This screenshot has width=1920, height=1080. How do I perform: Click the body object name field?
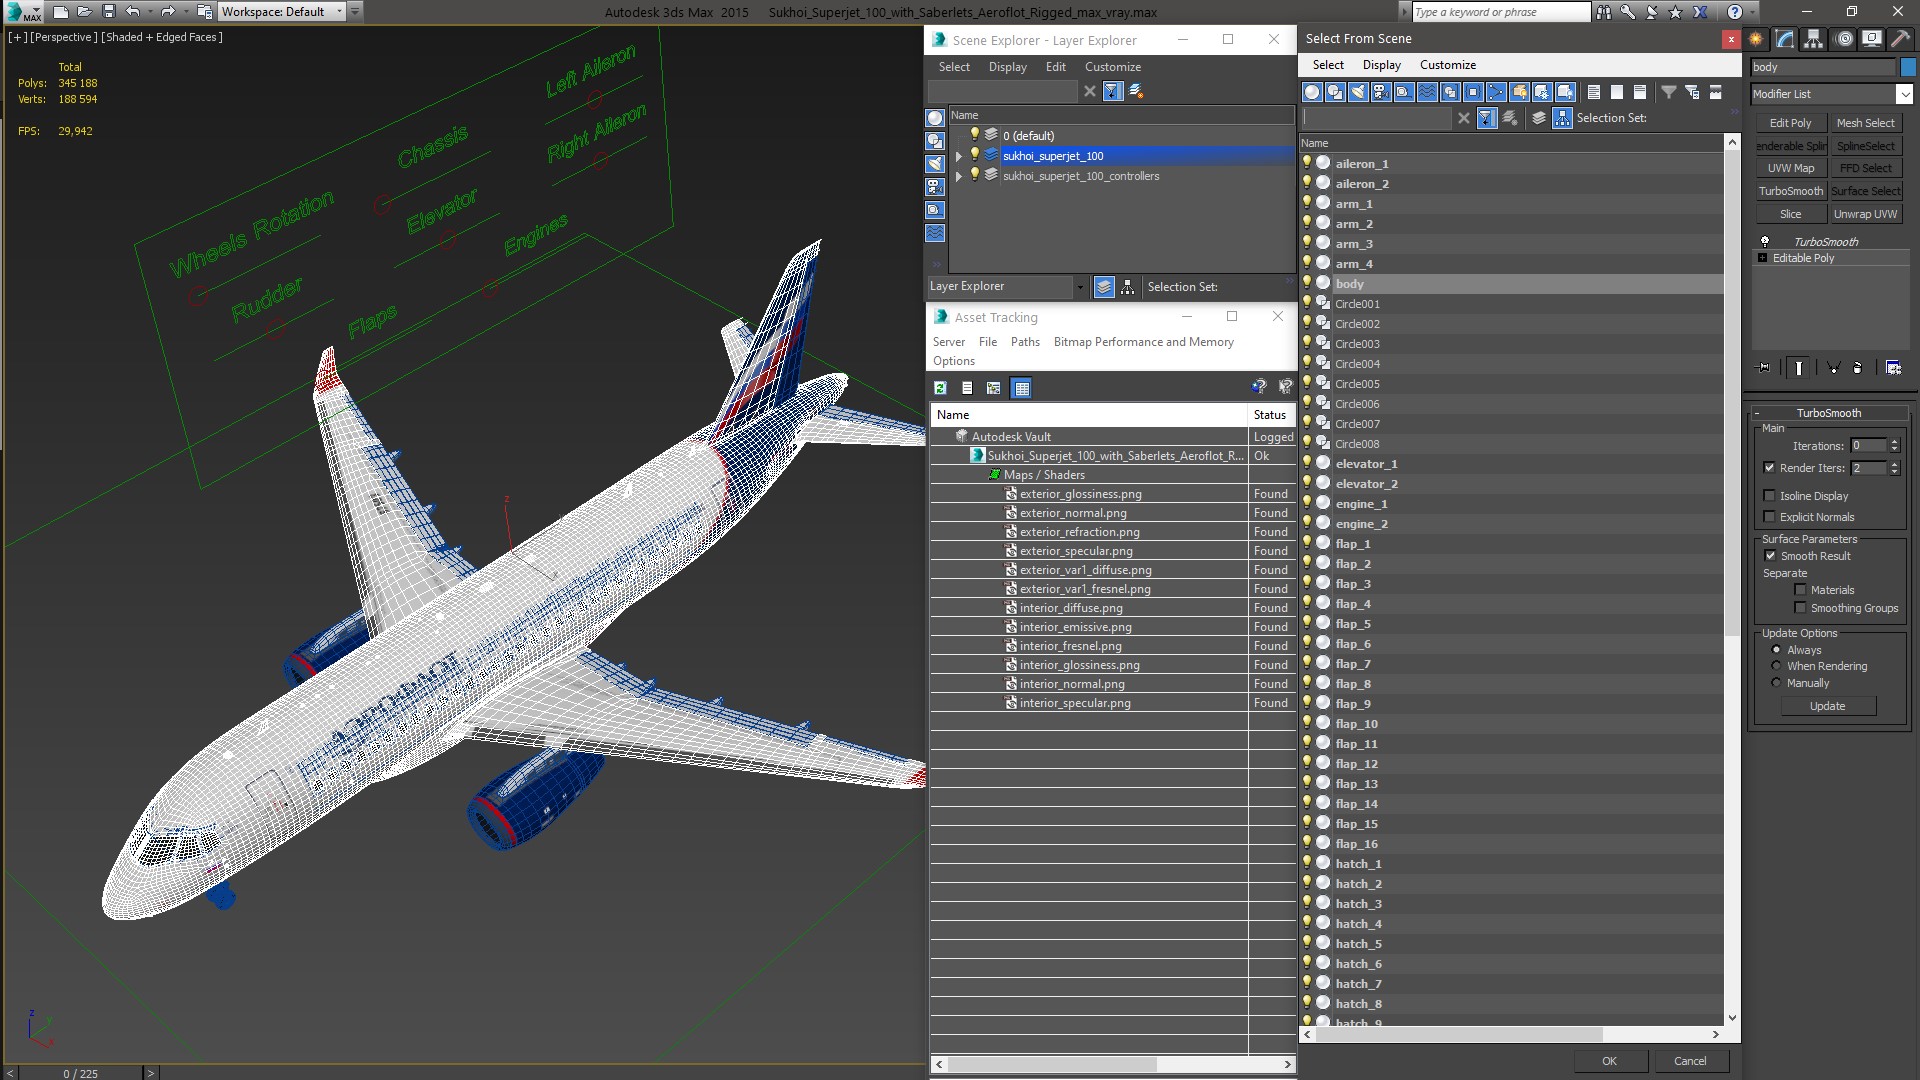click(x=1823, y=67)
